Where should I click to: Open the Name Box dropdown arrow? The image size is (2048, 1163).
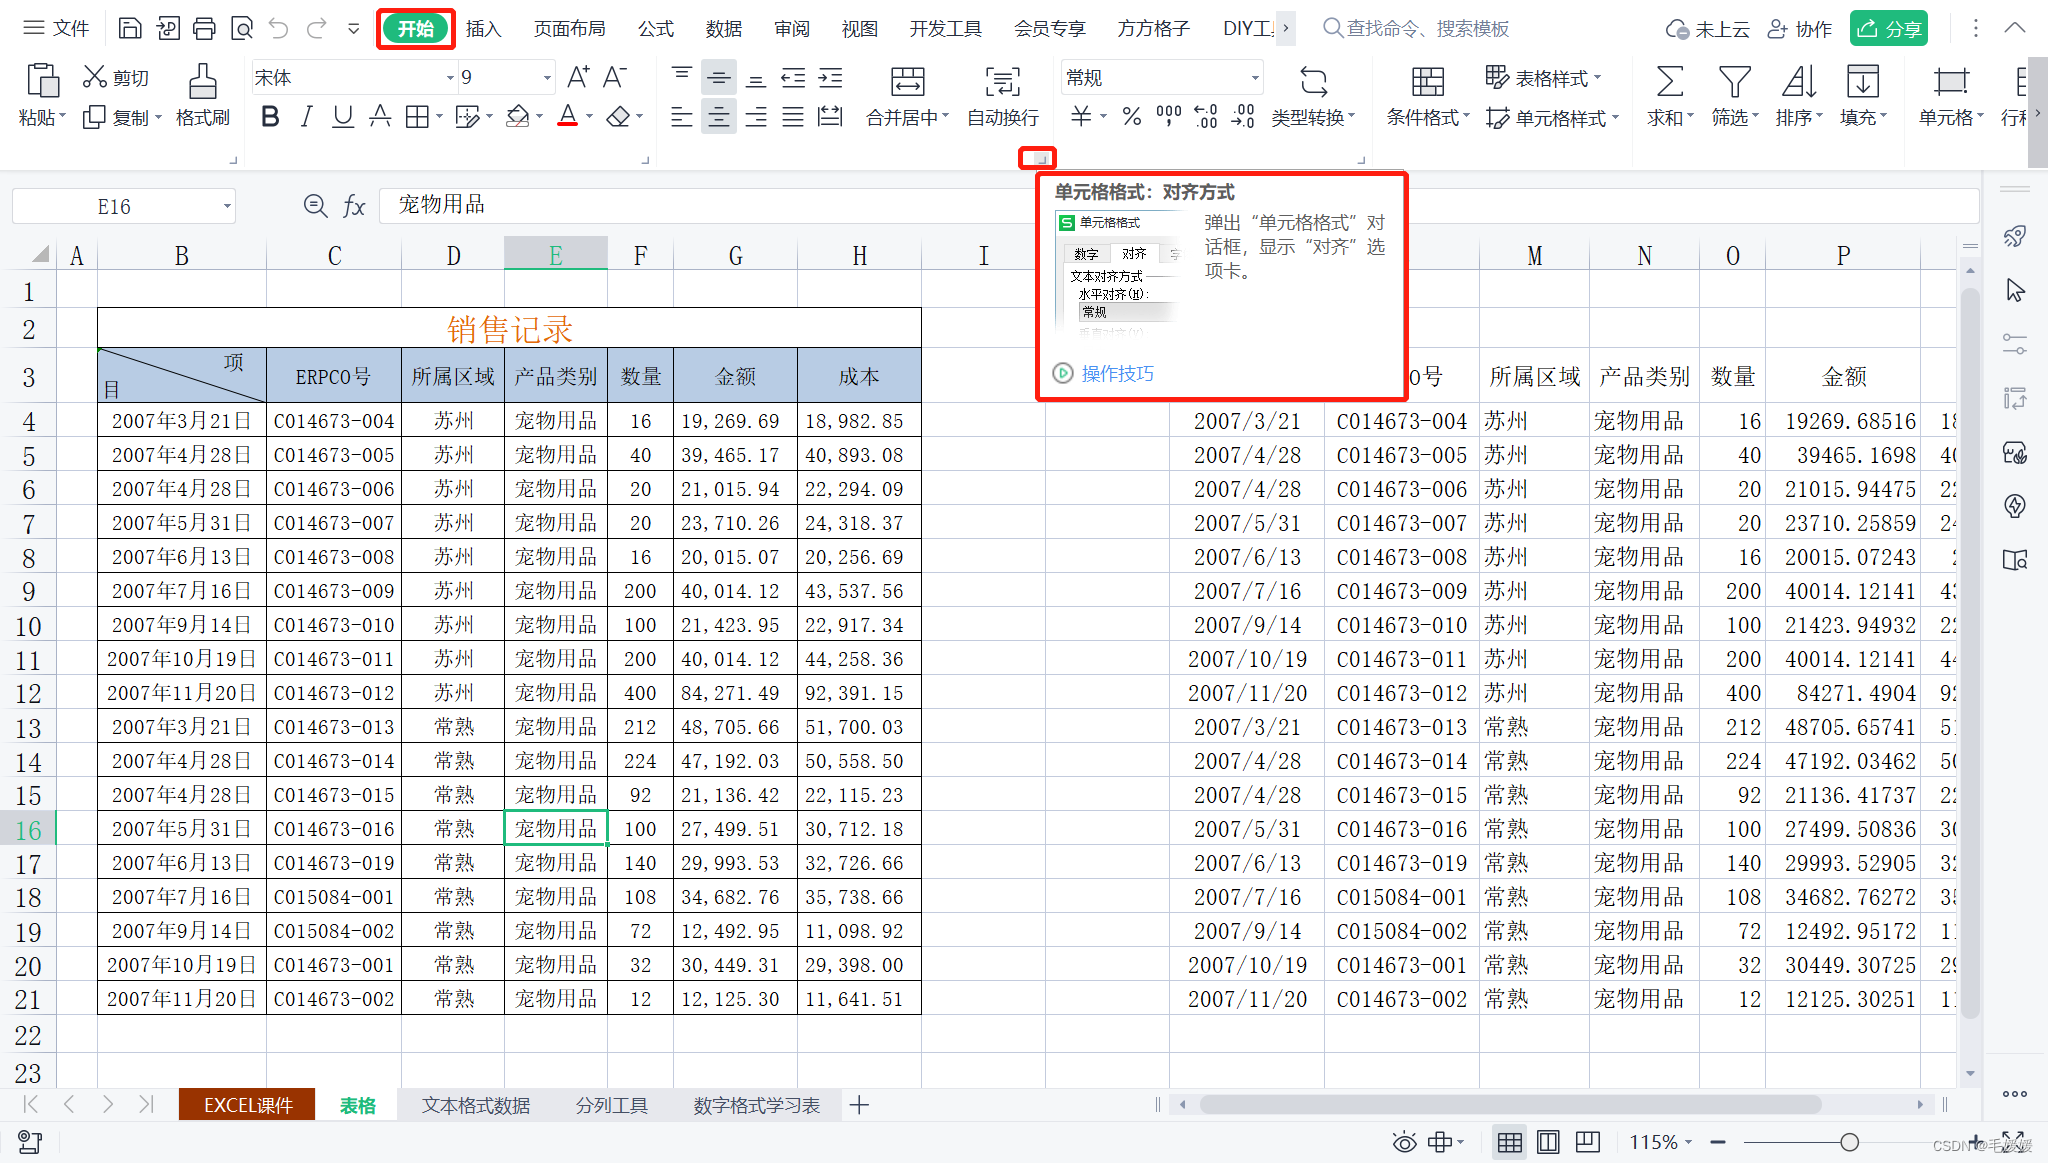[227, 207]
